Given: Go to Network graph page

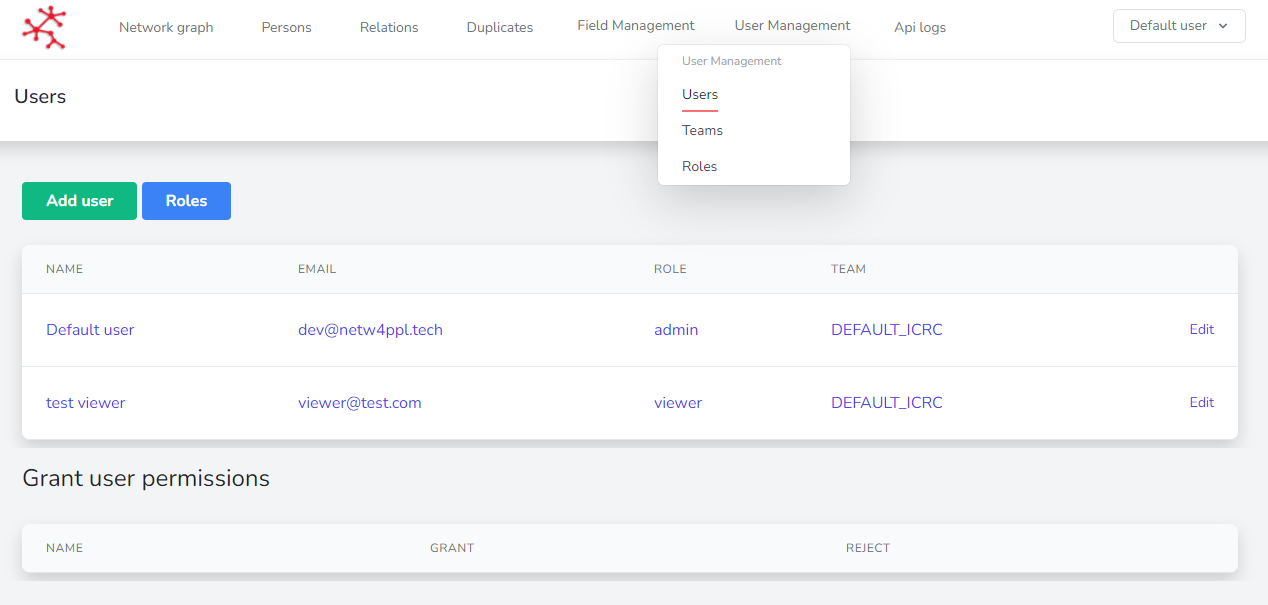Looking at the screenshot, I should click(166, 28).
